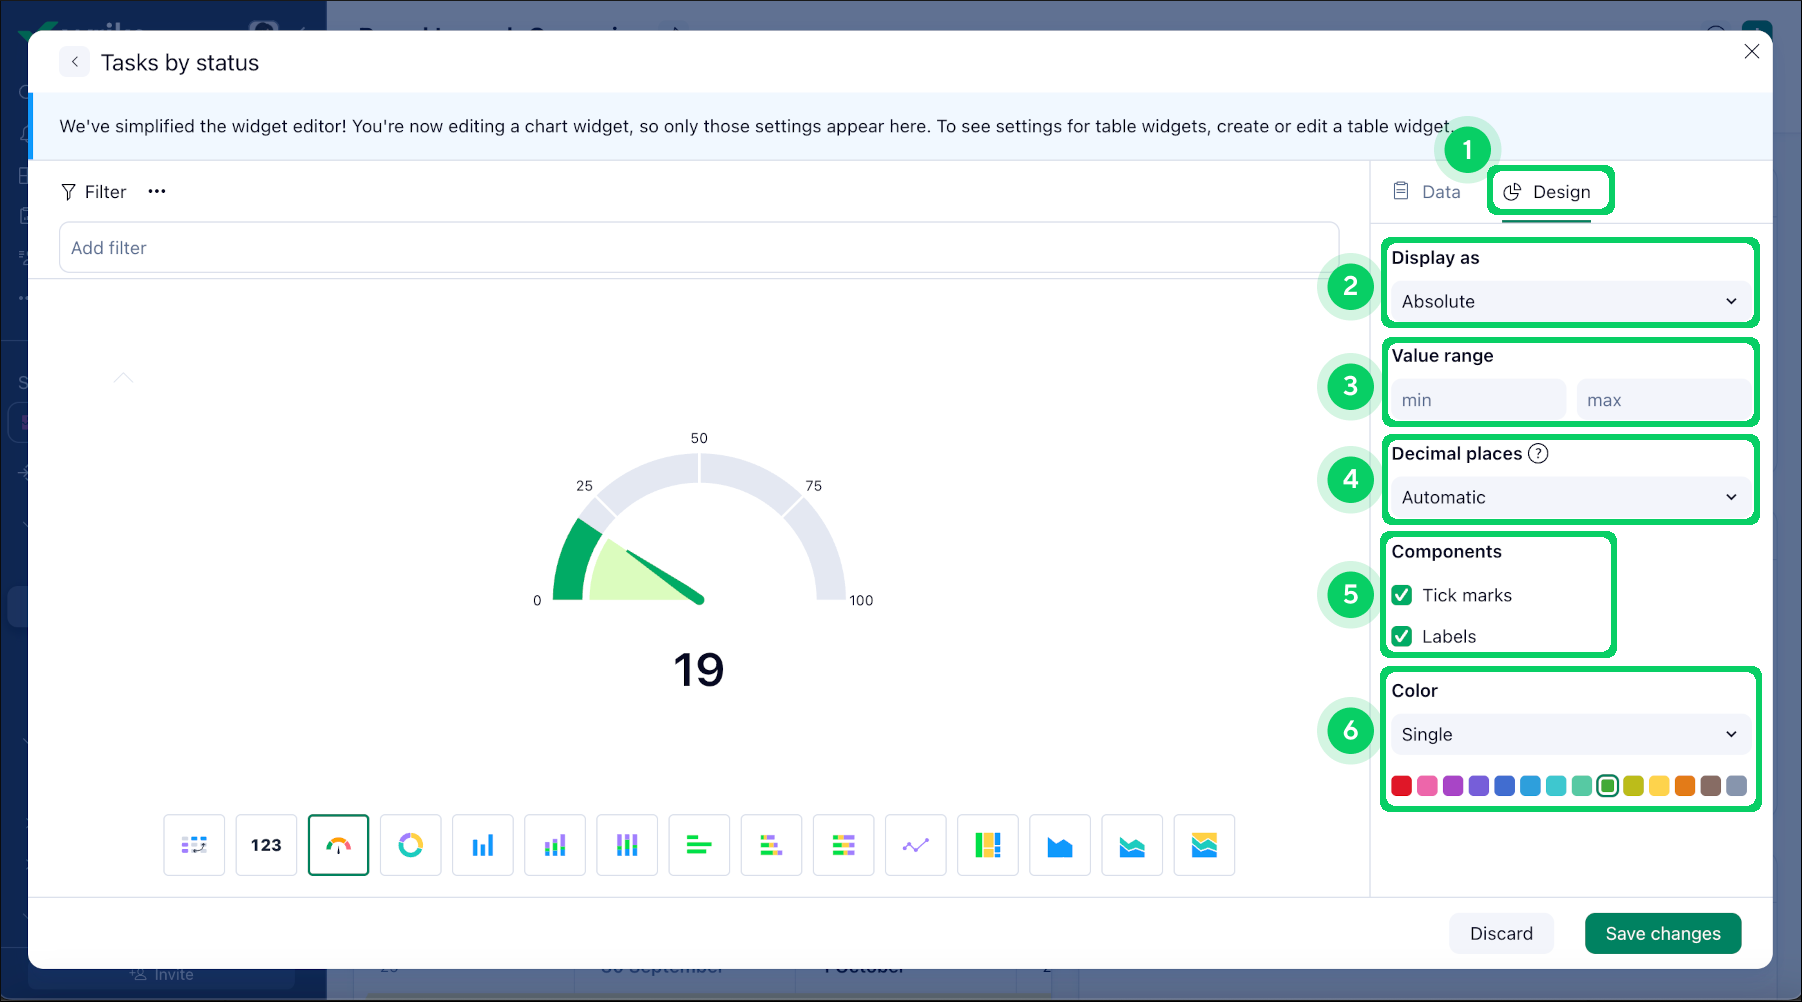Switch to the donut chart type
The width and height of the screenshot is (1802, 1002).
[410, 845]
